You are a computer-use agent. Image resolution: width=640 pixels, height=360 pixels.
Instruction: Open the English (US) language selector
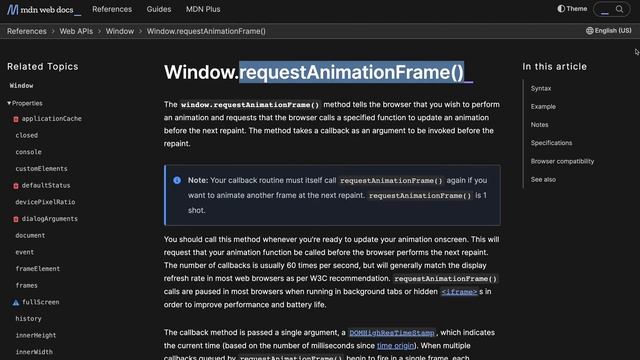(x=609, y=31)
